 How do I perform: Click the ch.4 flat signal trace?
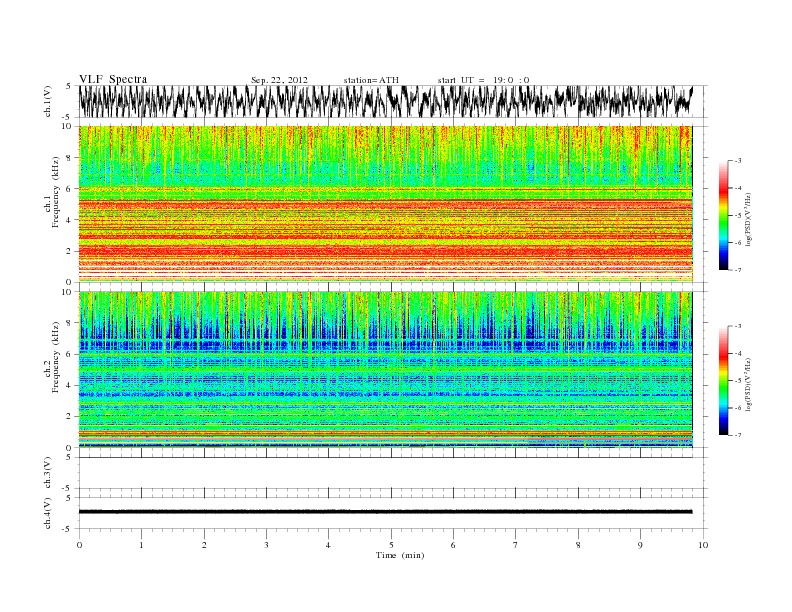(x=385, y=512)
